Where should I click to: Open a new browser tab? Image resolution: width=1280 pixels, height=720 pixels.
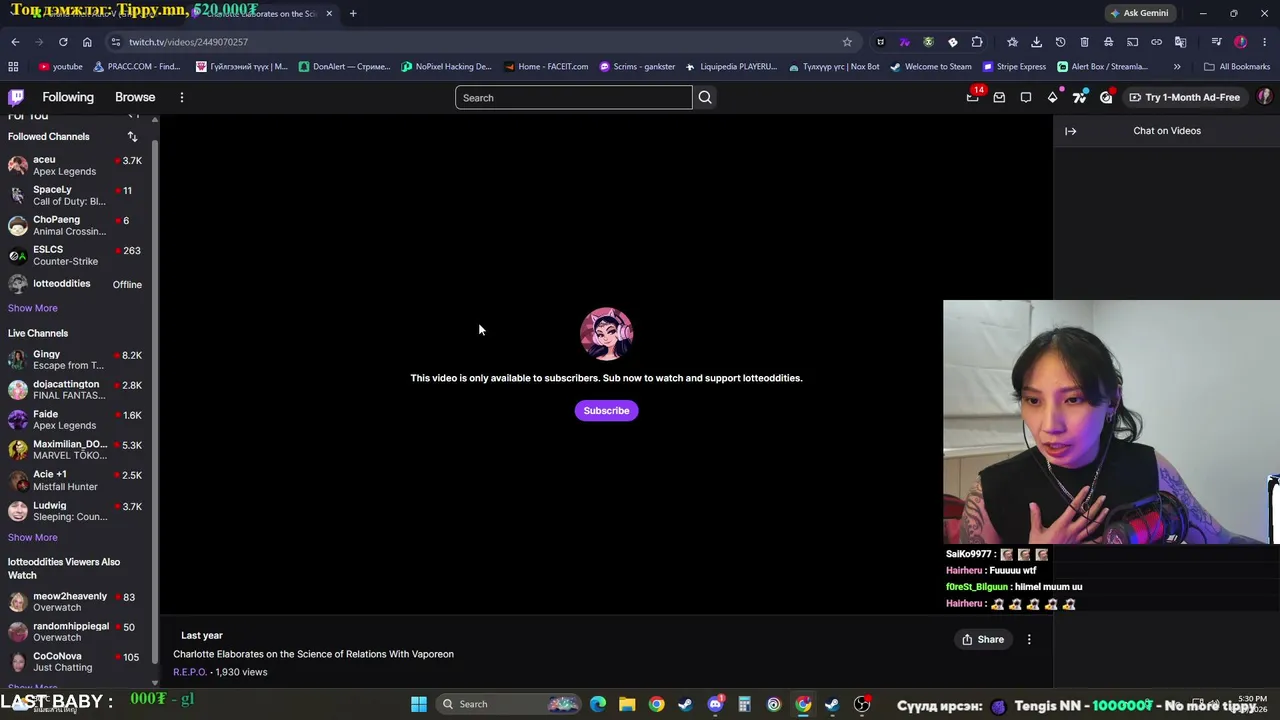click(353, 13)
